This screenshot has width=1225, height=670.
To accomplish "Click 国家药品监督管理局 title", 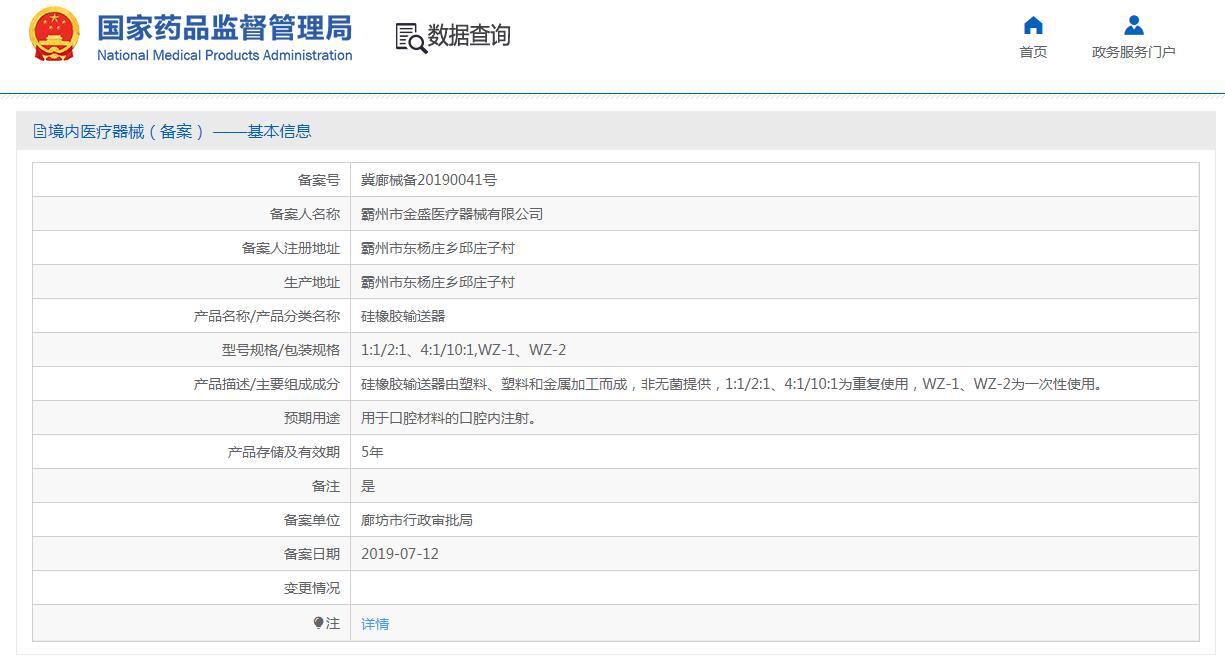I will (x=224, y=27).
